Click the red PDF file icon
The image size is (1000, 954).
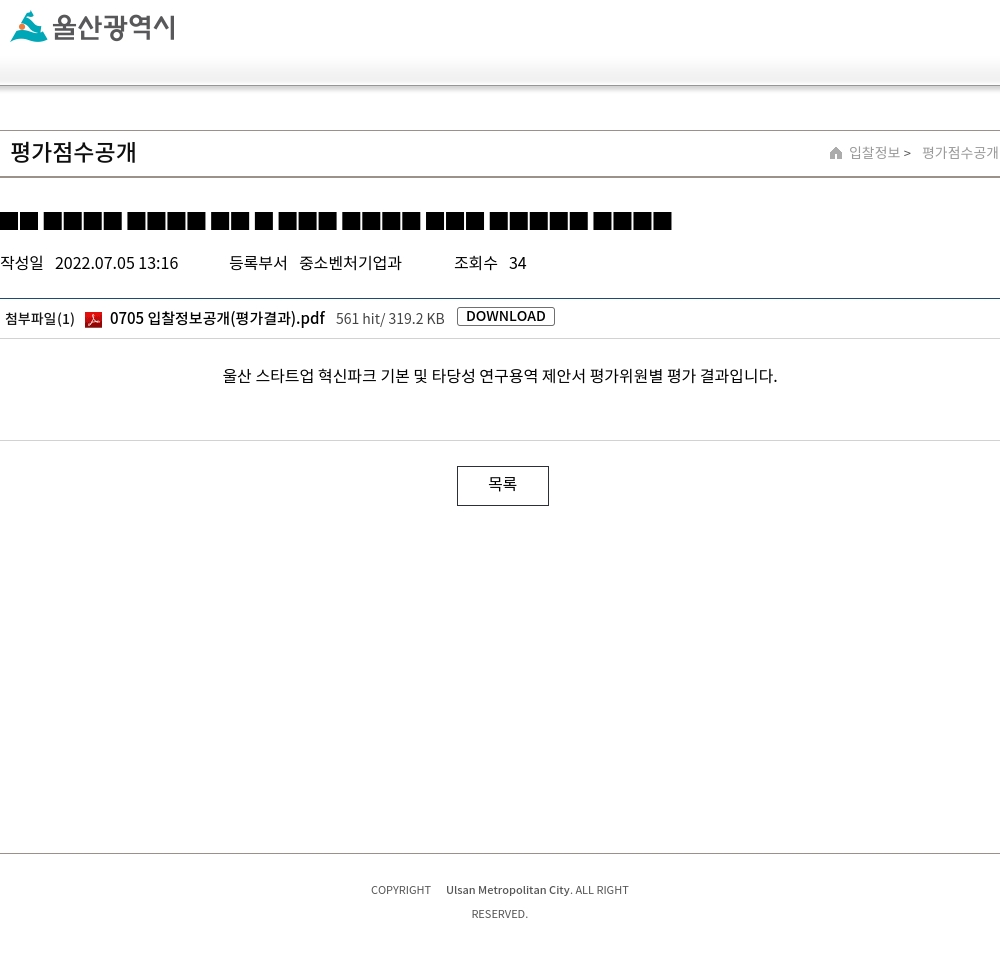tap(94, 319)
